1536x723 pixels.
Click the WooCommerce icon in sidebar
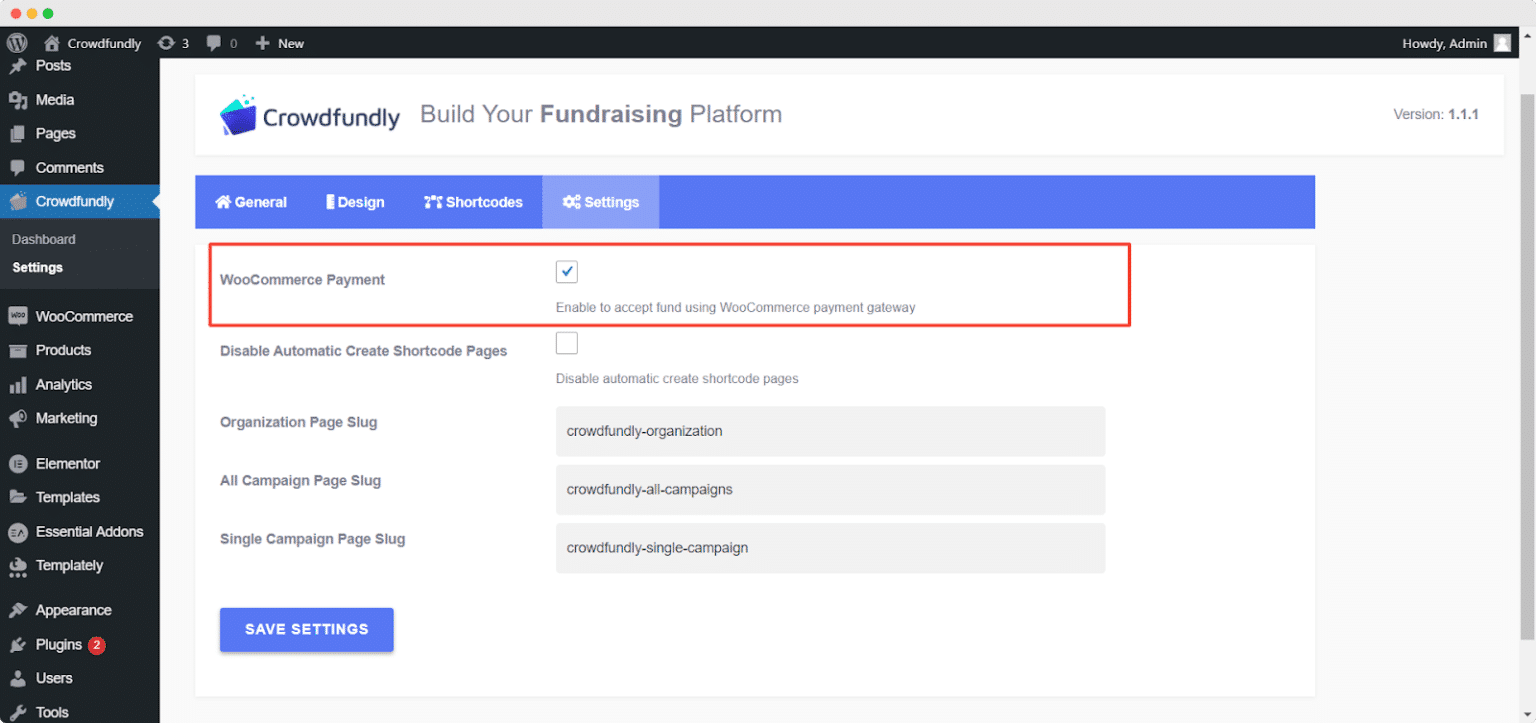coord(18,316)
